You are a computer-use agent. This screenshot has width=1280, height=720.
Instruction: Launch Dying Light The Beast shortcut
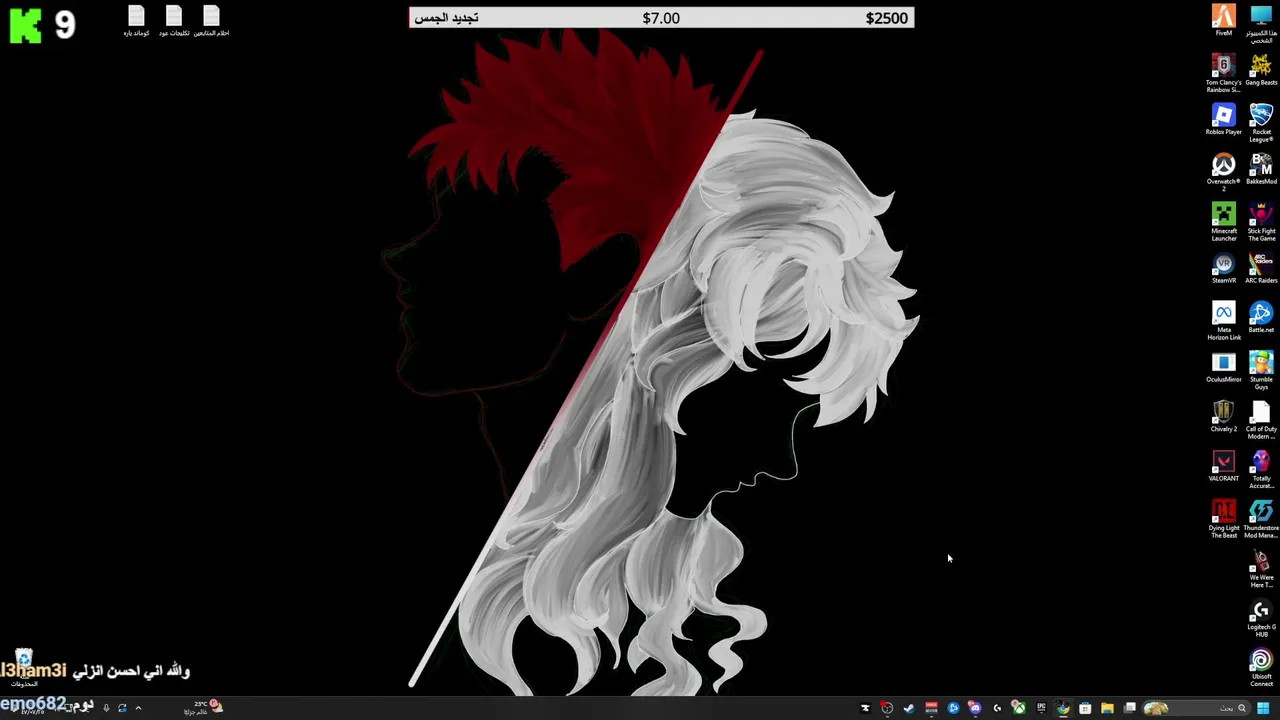1223,519
